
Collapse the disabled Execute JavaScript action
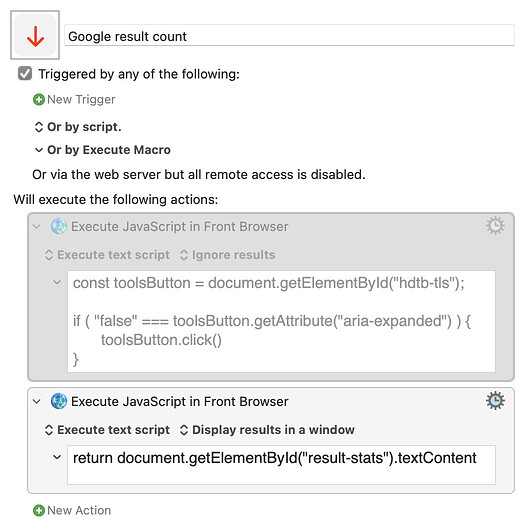pyautogui.click(x=37, y=227)
